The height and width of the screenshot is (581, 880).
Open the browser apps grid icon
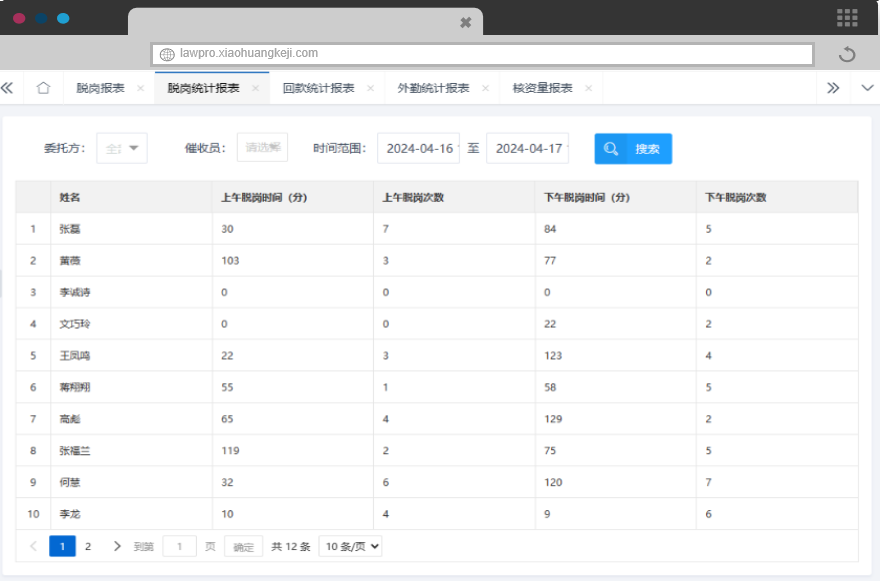click(847, 18)
